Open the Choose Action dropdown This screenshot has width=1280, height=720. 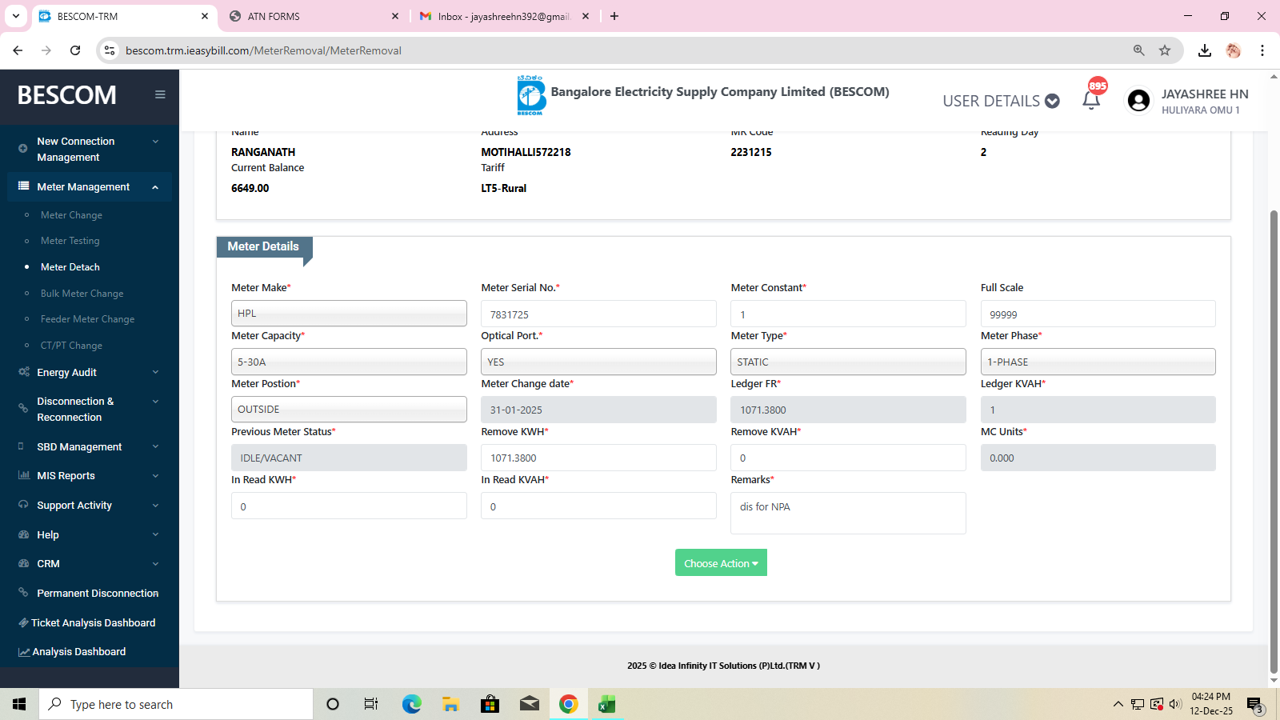pos(720,563)
